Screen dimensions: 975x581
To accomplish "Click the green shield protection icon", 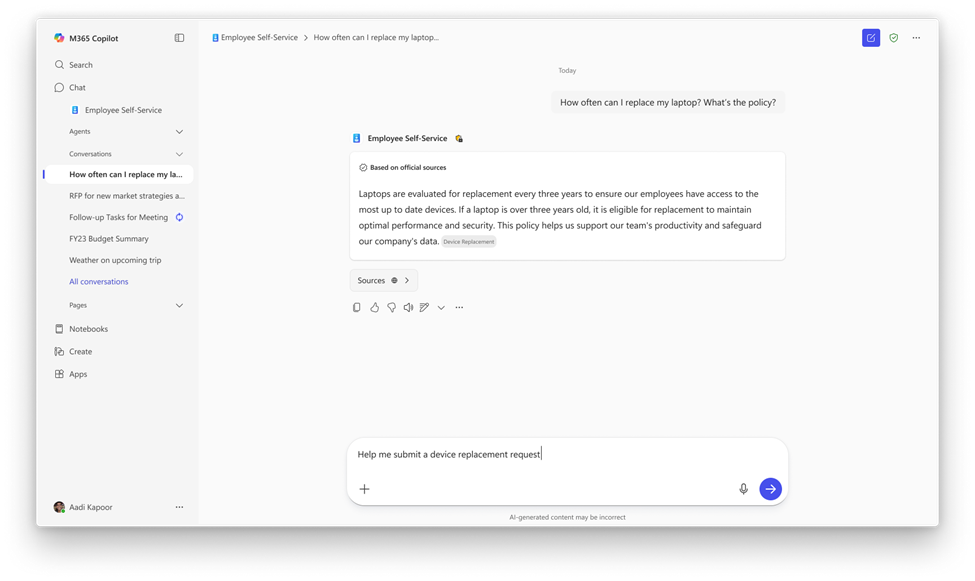I will pyautogui.click(x=894, y=38).
